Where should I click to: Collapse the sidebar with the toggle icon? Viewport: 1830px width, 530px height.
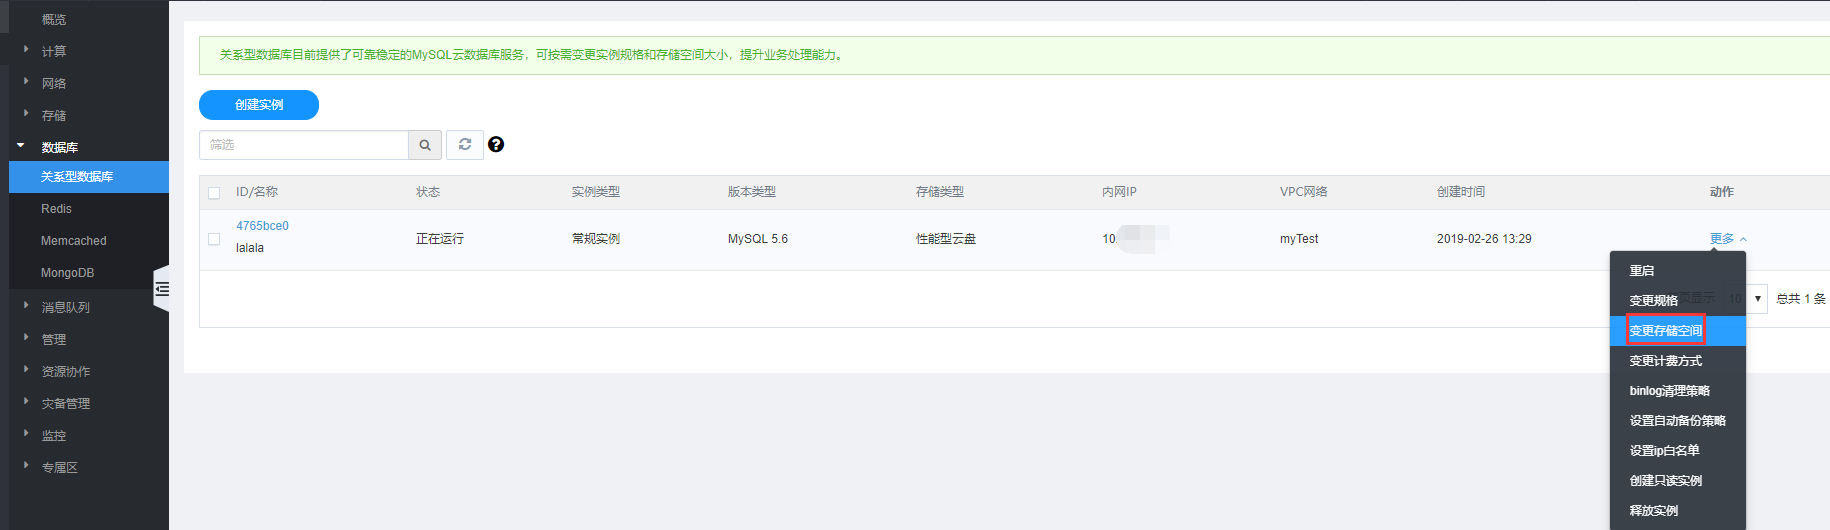161,289
